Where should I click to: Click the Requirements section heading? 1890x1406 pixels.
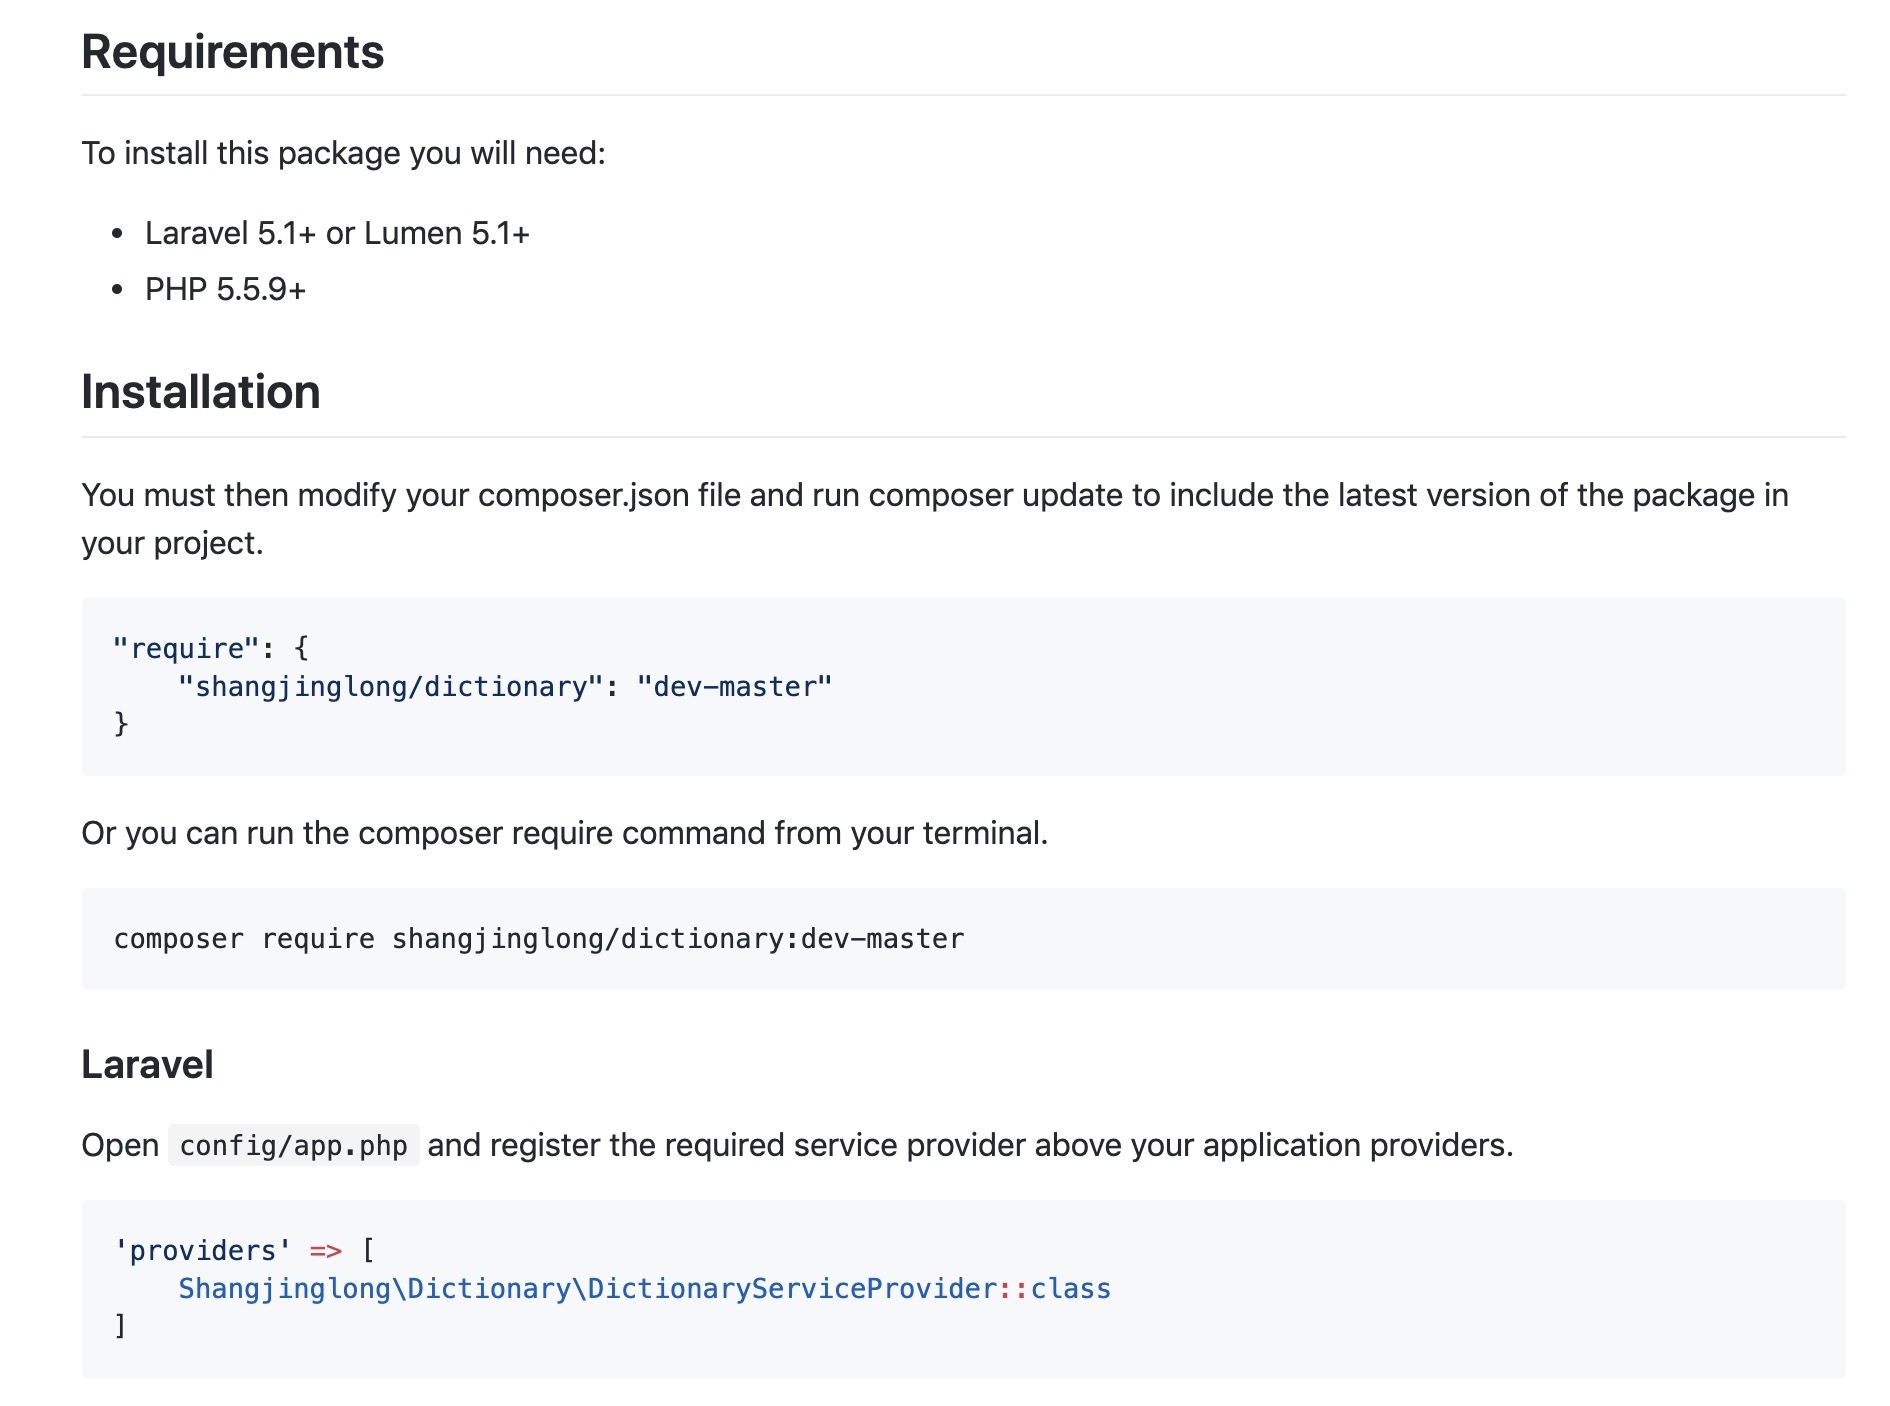(232, 52)
